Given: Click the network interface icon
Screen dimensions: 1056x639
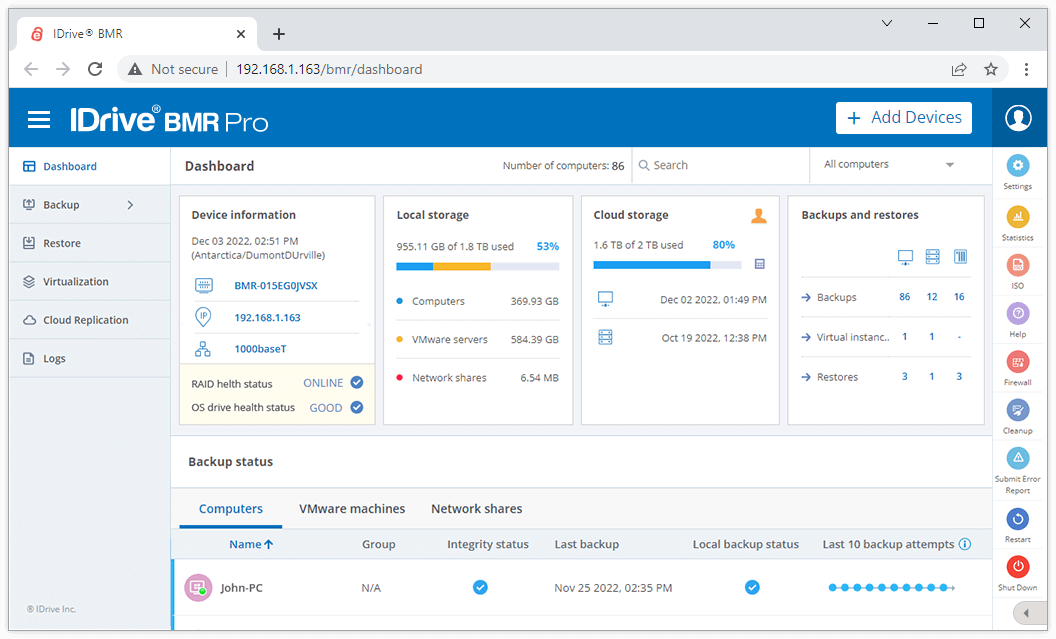Looking at the screenshot, I should tap(203, 349).
